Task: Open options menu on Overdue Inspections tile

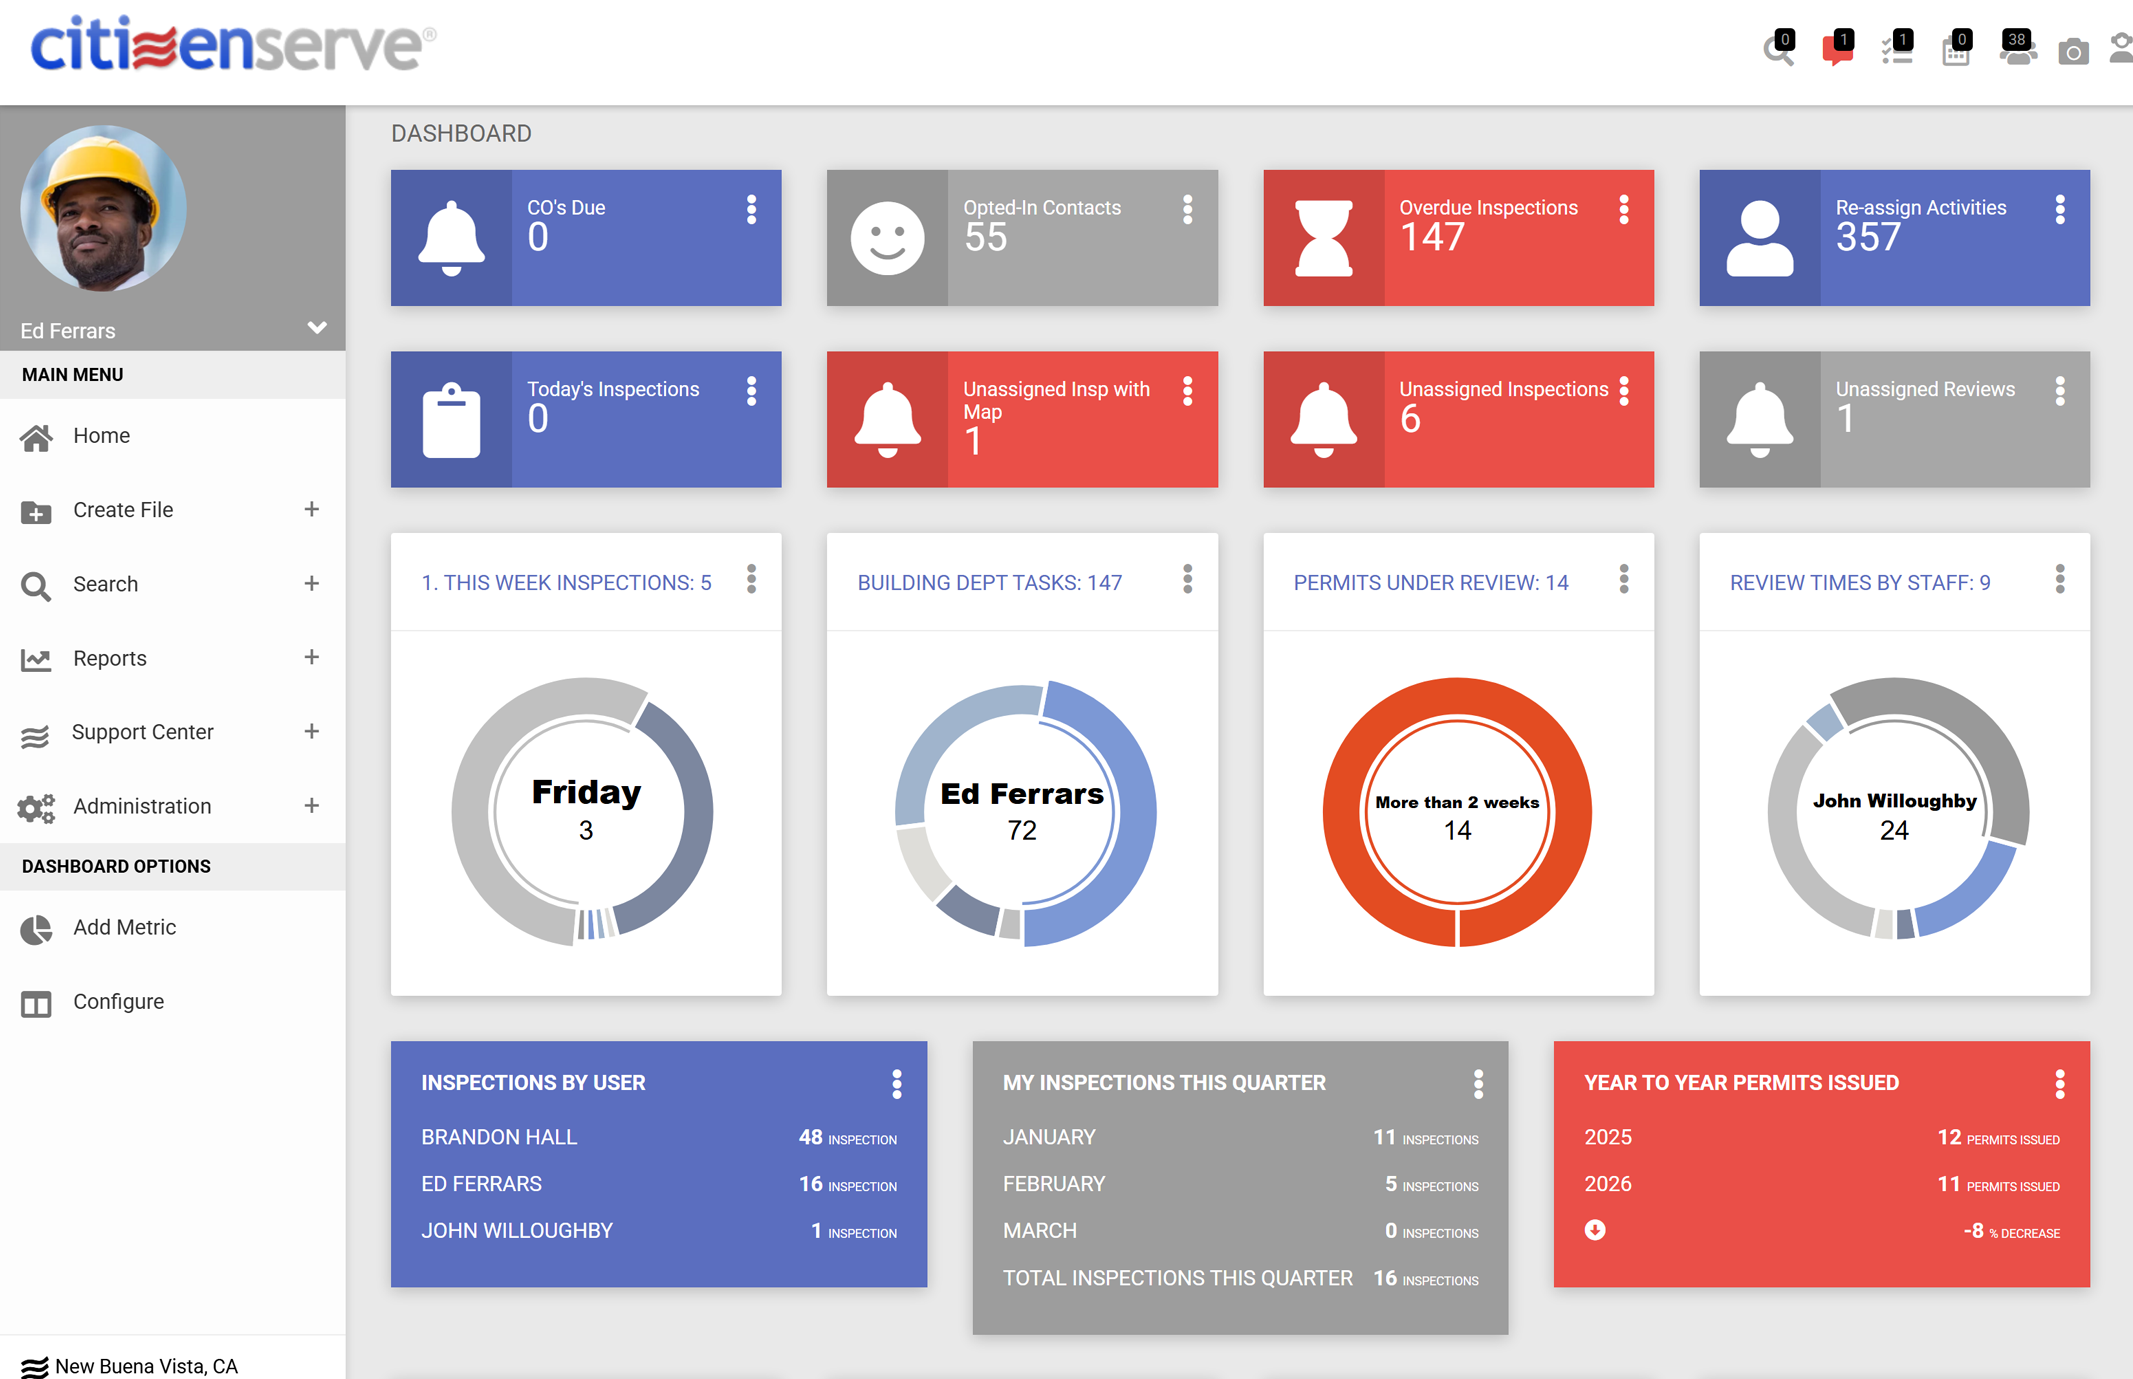Action: (1624, 210)
